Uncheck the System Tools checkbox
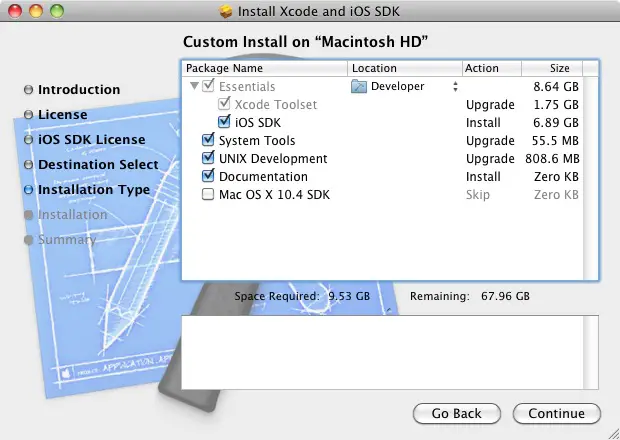 click(208, 141)
